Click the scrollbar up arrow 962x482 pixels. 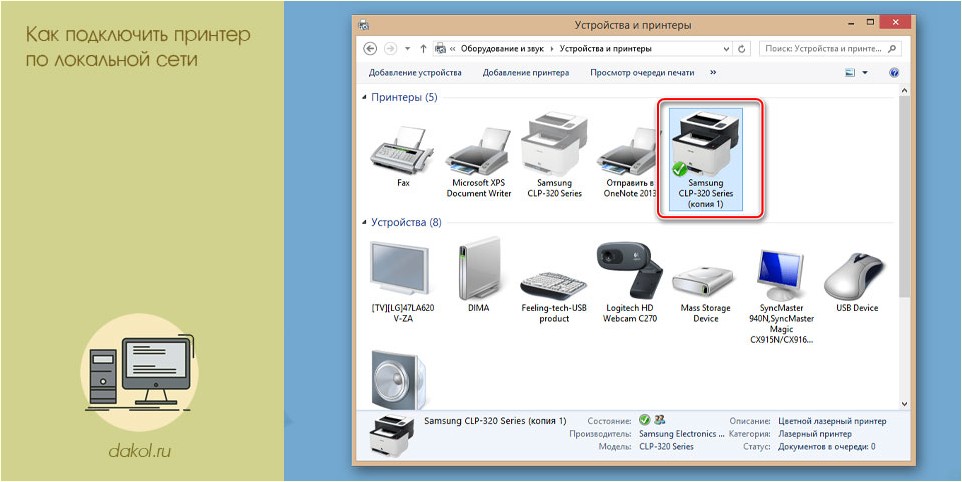click(x=903, y=90)
